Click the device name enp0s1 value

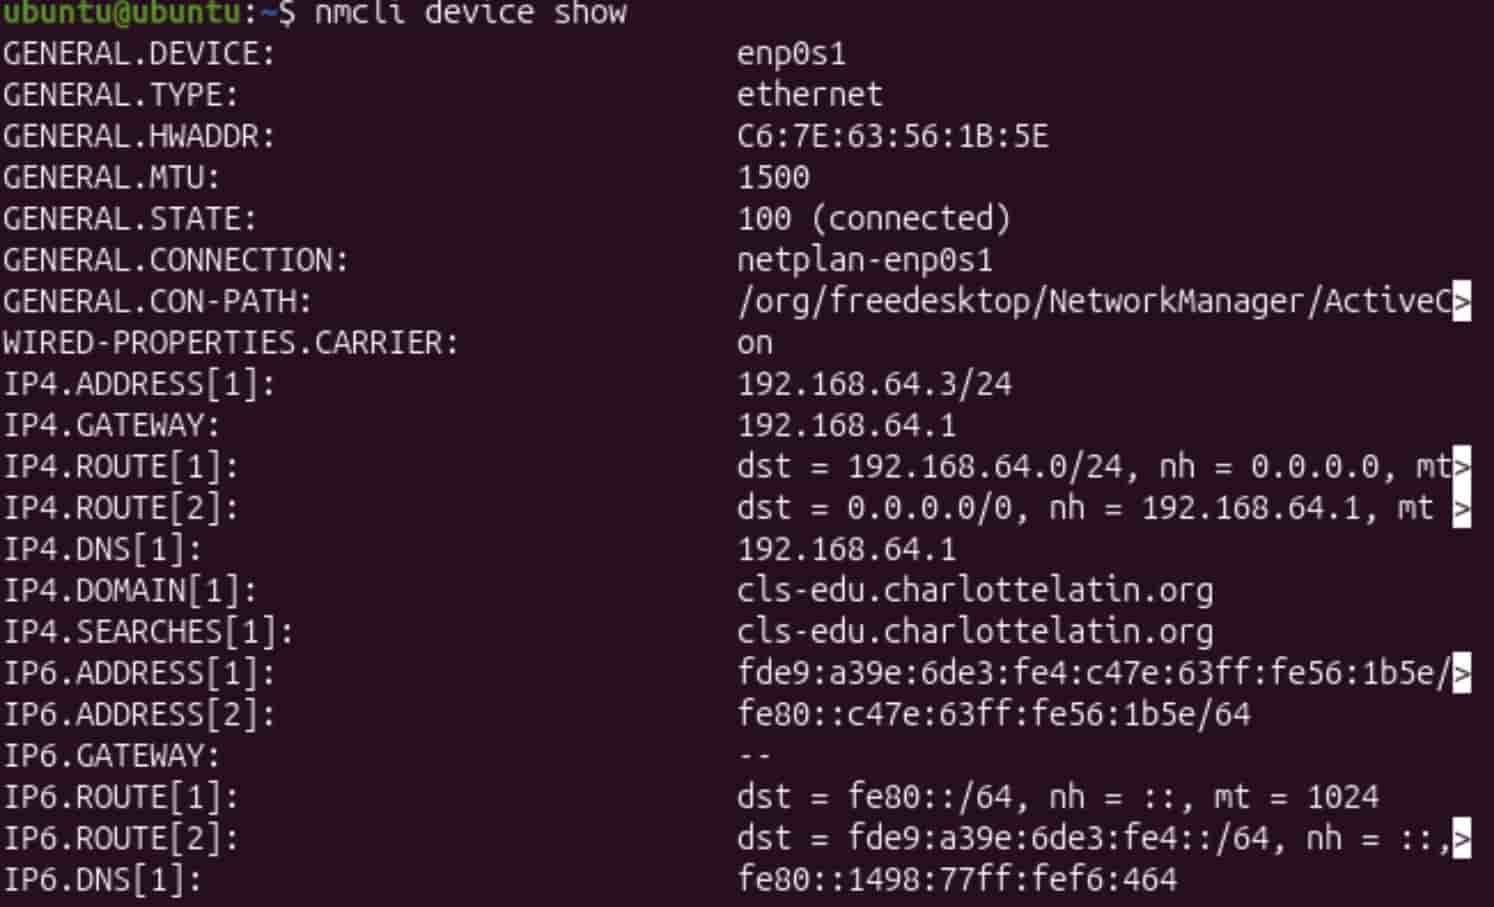pyautogui.click(x=791, y=53)
